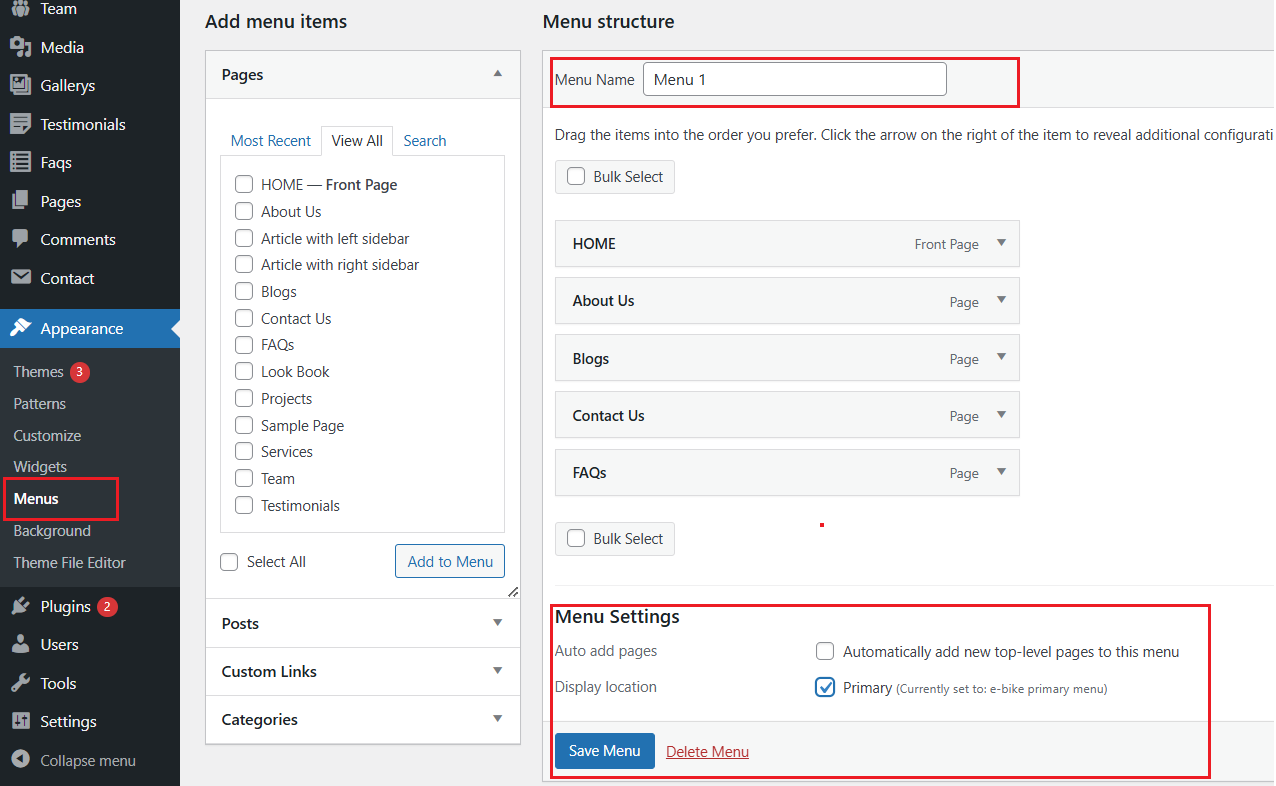Open Customize under Appearance
The image size is (1276, 786).
[x=47, y=435]
